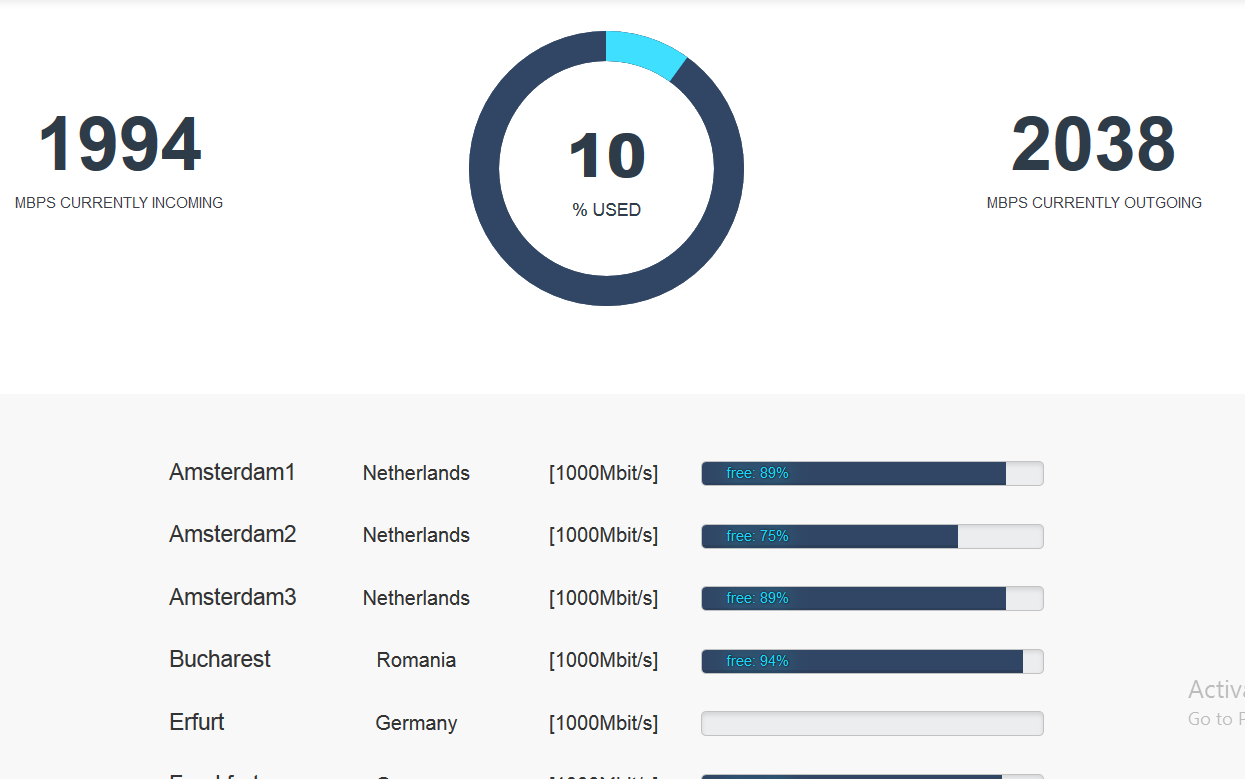
Task: Click the 'MBPS CURRENTLY OUTGOING' label
Action: (x=1094, y=203)
